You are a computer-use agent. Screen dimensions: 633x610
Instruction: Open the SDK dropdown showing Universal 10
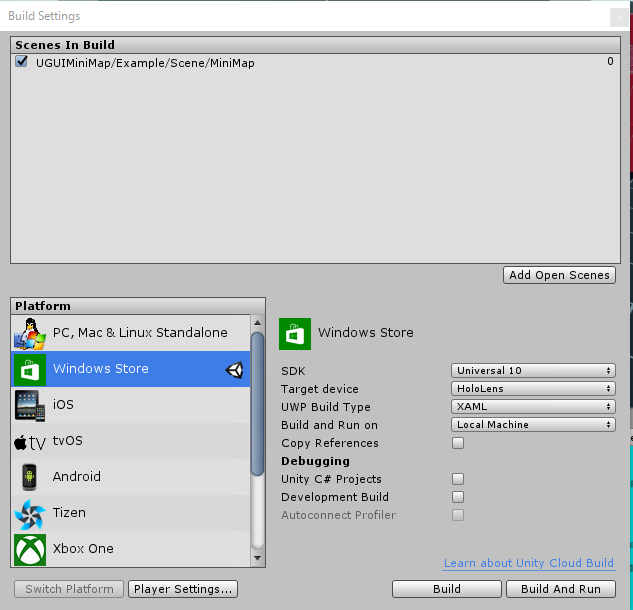[533, 370]
